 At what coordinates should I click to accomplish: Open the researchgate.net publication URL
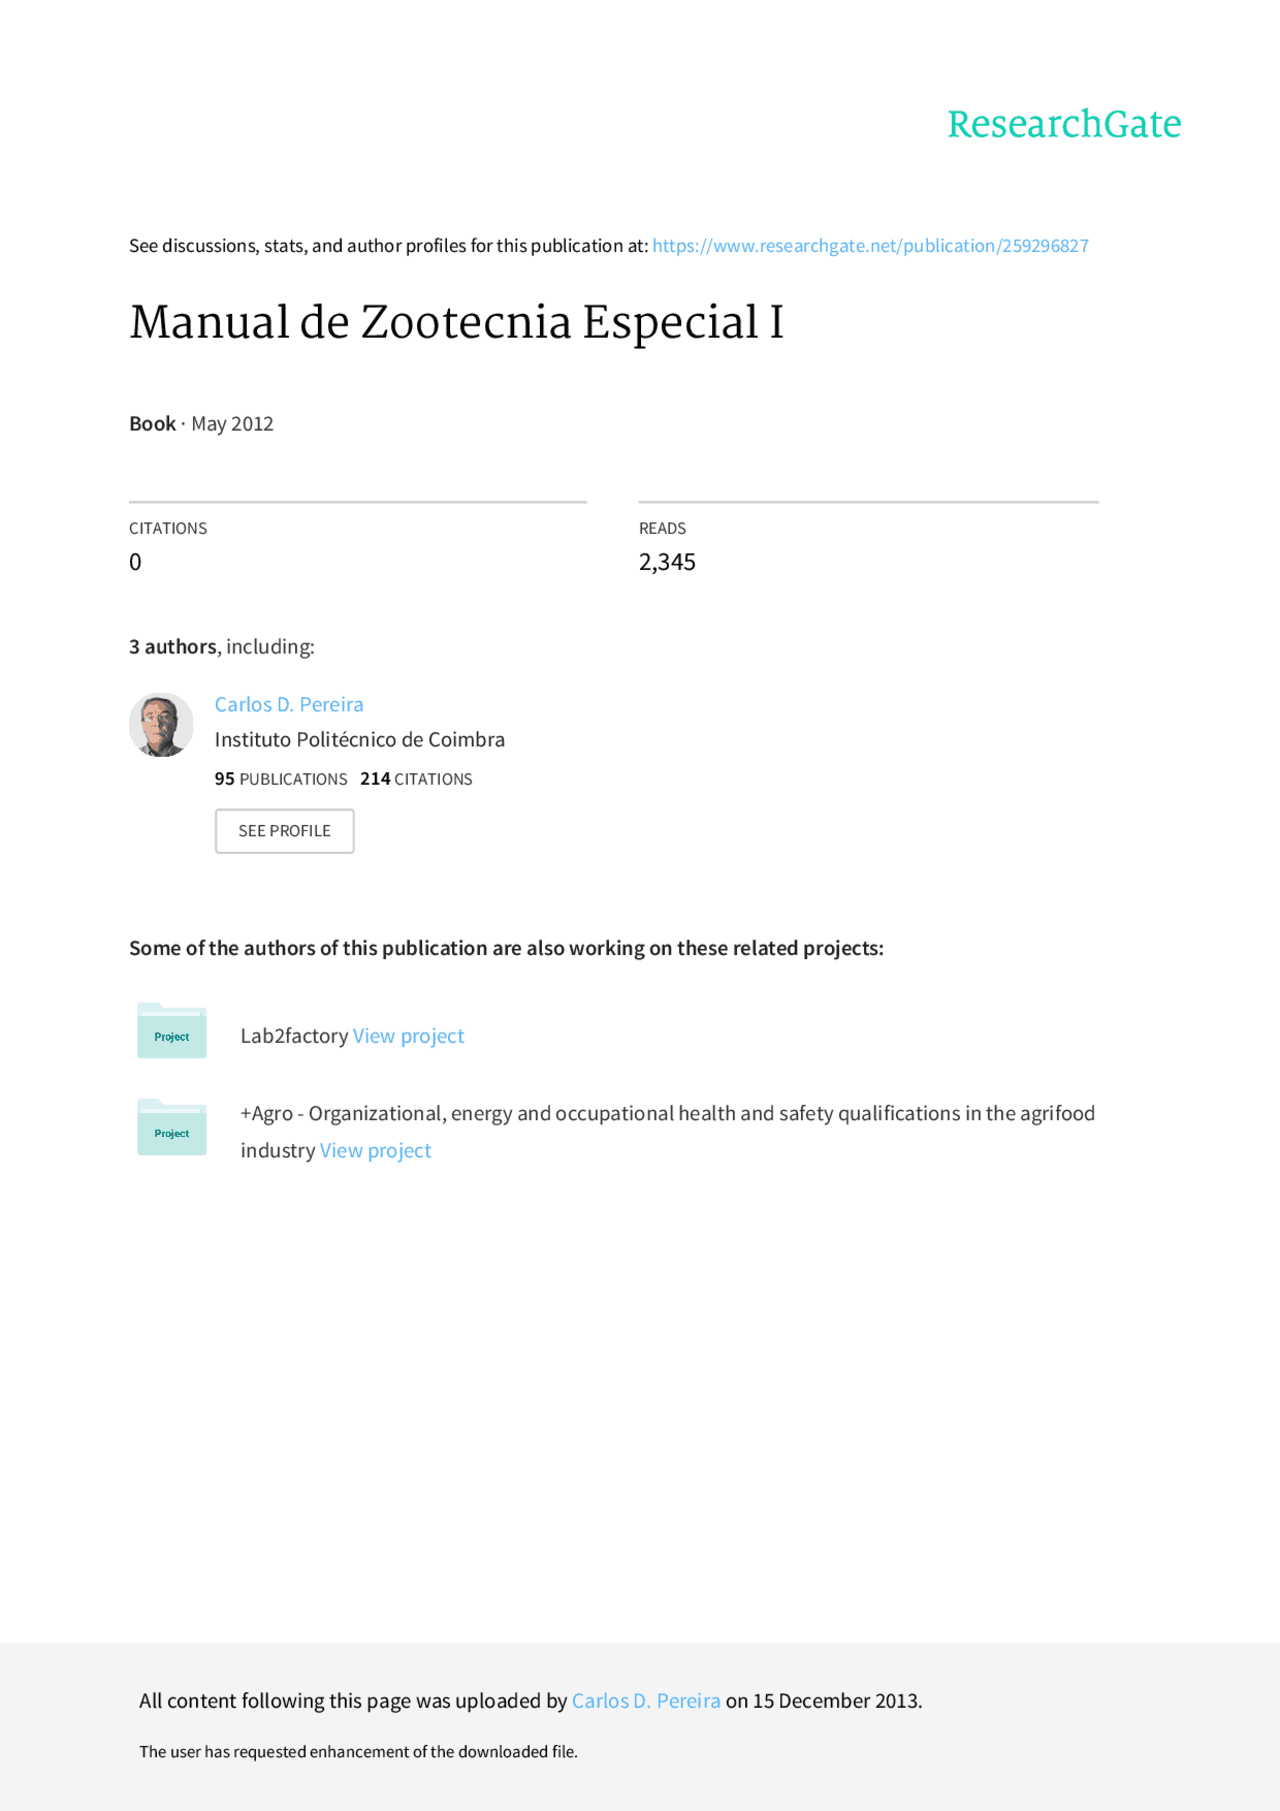click(870, 246)
